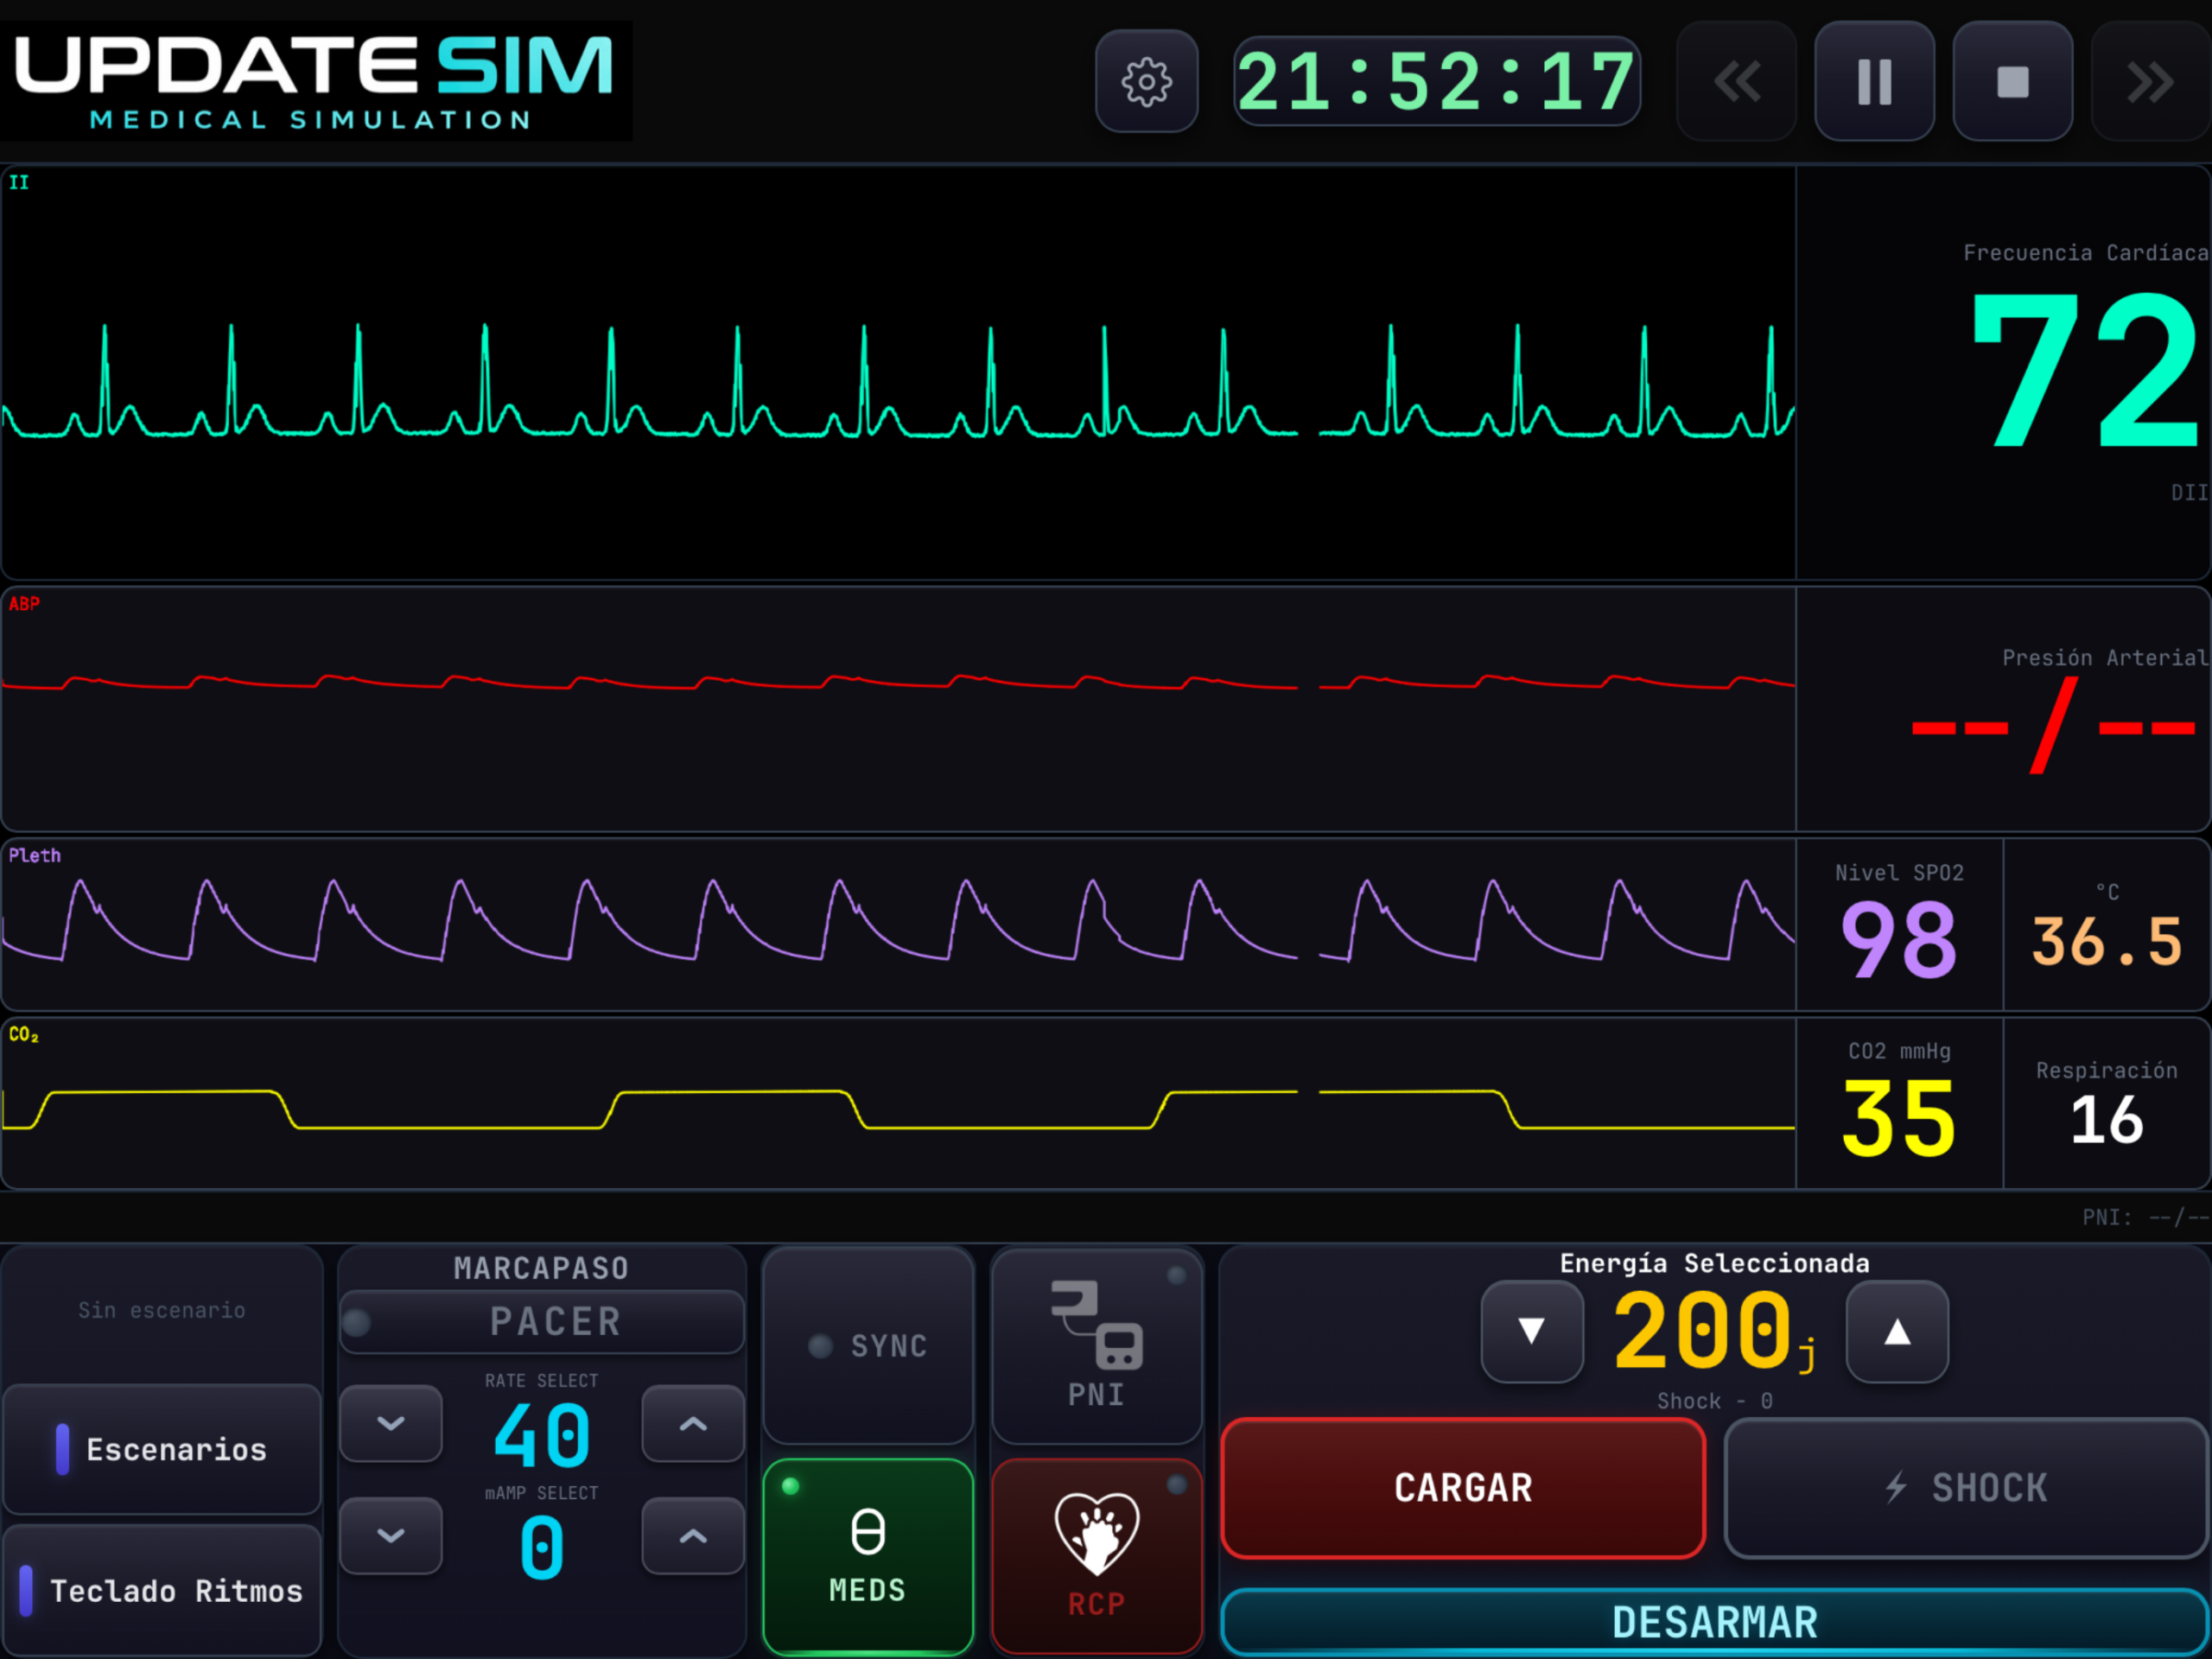Viewport: 2212px width, 1659px height.
Task: Decrease the mAMP select value
Action: point(391,1535)
